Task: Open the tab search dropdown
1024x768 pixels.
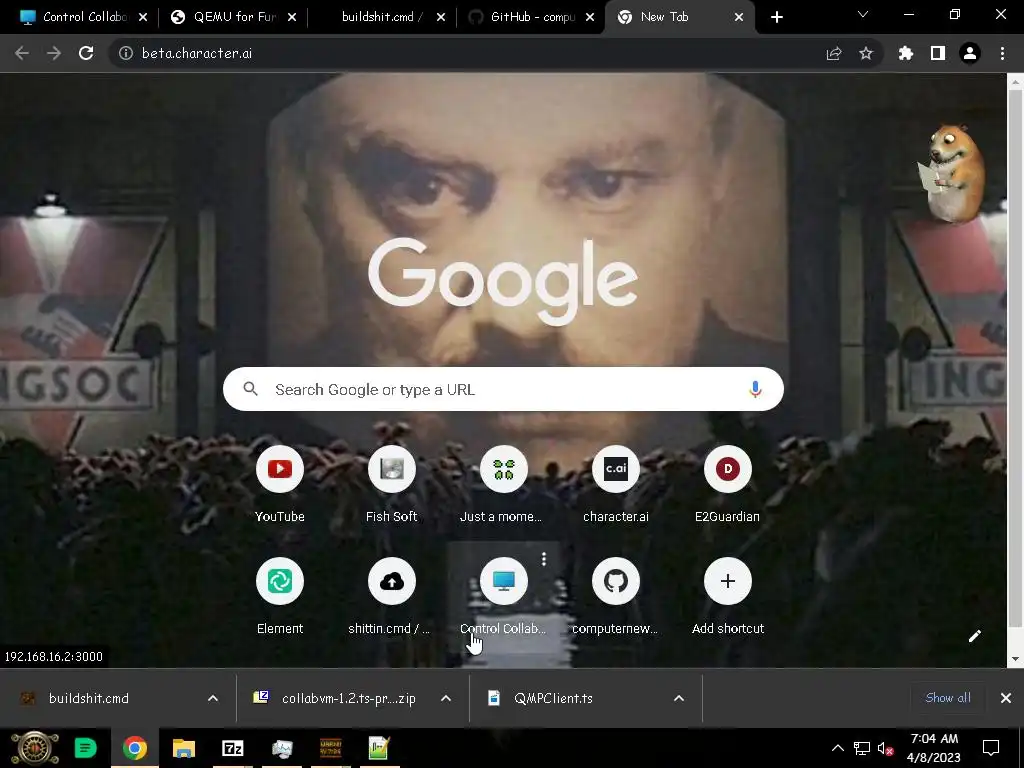Action: click(x=863, y=14)
